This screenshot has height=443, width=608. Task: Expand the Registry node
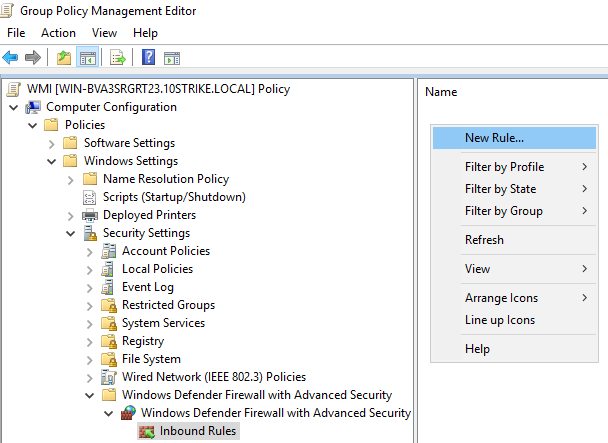click(x=90, y=342)
